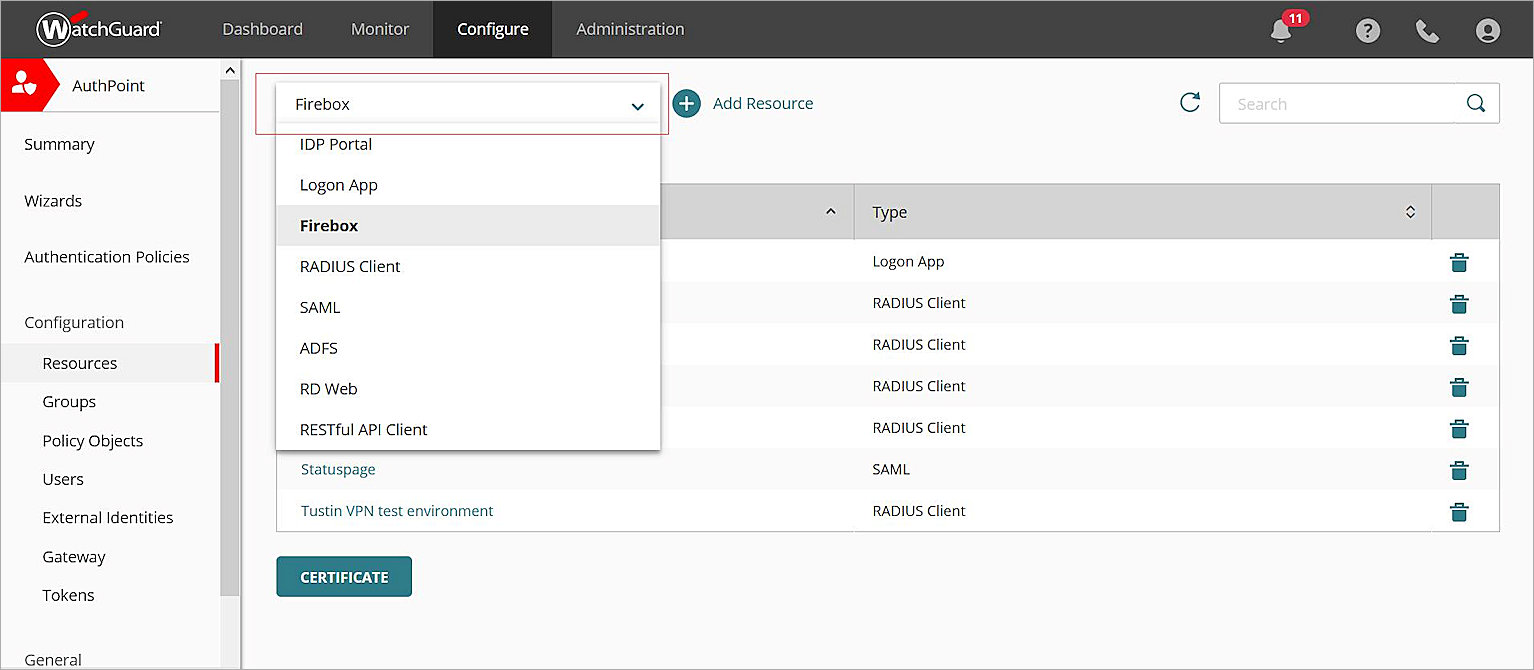
Task: Open the user account profile icon
Action: pyautogui.click(x=1487, y=30)
